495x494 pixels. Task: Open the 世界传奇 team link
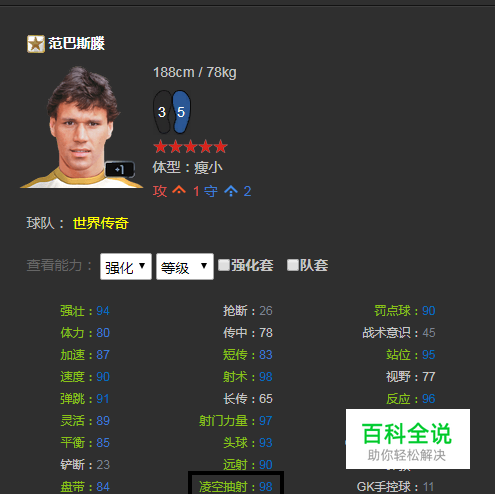101,223
